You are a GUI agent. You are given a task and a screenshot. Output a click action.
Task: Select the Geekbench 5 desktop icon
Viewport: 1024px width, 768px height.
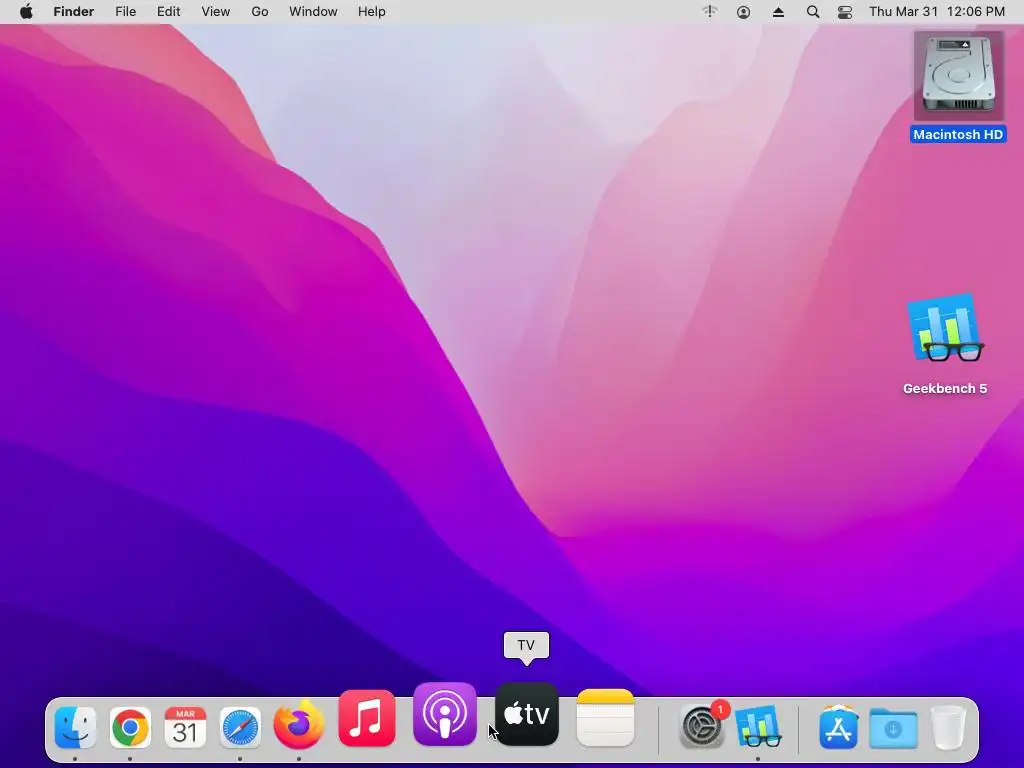(x=946, y=330)
